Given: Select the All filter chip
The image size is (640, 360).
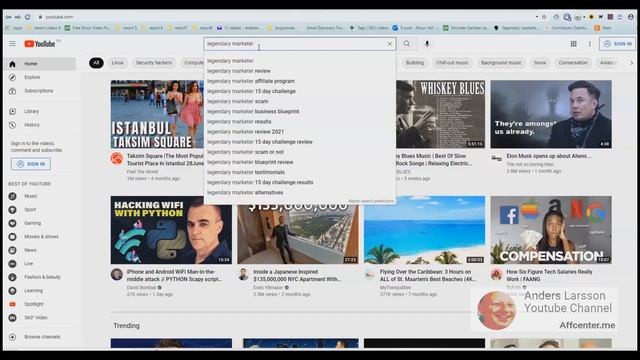Looking at the screenshot, I should [96, 63].
